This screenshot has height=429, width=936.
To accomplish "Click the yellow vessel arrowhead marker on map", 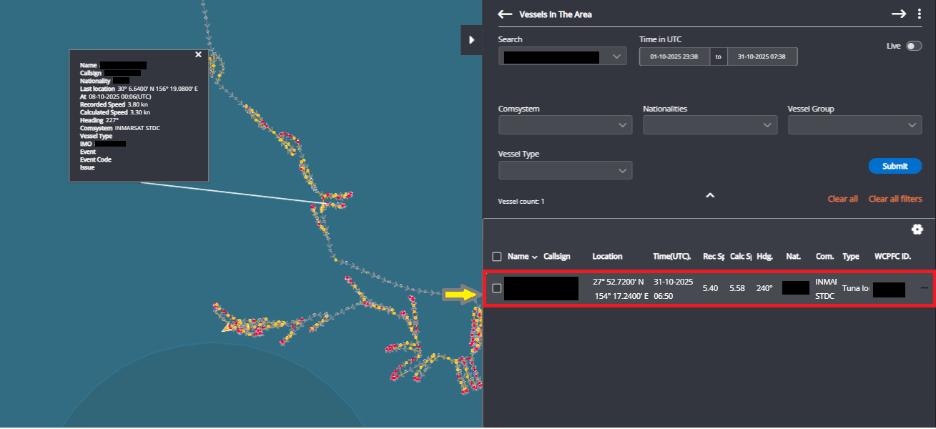I will tap(227, 328).
